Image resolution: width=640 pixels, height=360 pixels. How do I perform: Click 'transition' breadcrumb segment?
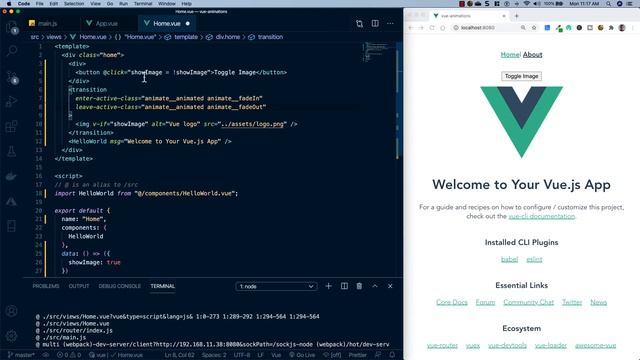(x=270, y=37)
